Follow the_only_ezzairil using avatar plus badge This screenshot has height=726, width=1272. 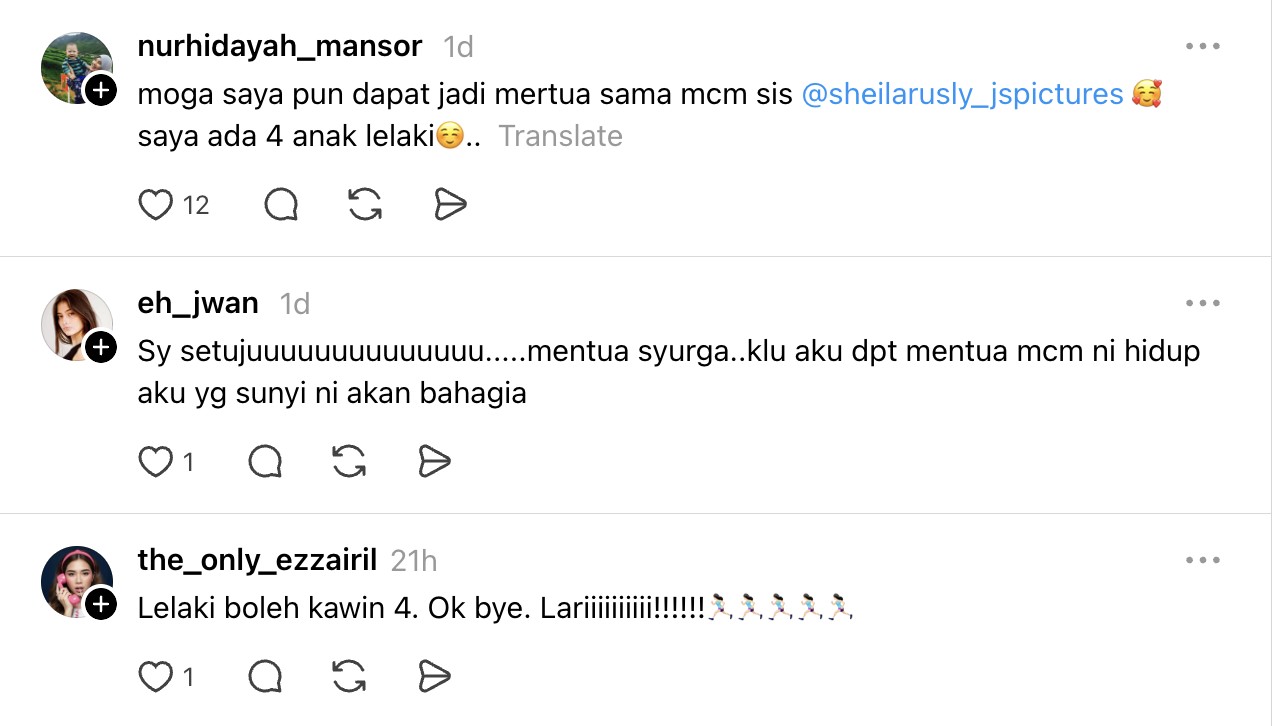101,605
